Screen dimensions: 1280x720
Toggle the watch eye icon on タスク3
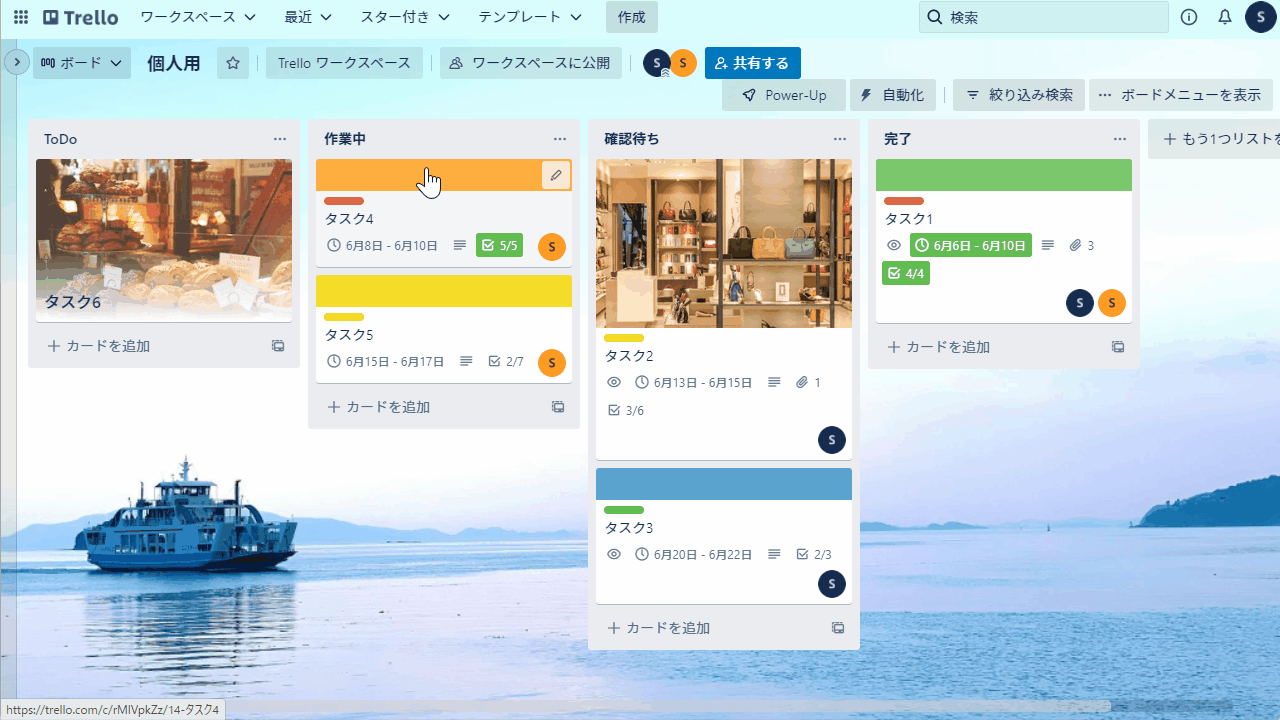coord(614,554)
